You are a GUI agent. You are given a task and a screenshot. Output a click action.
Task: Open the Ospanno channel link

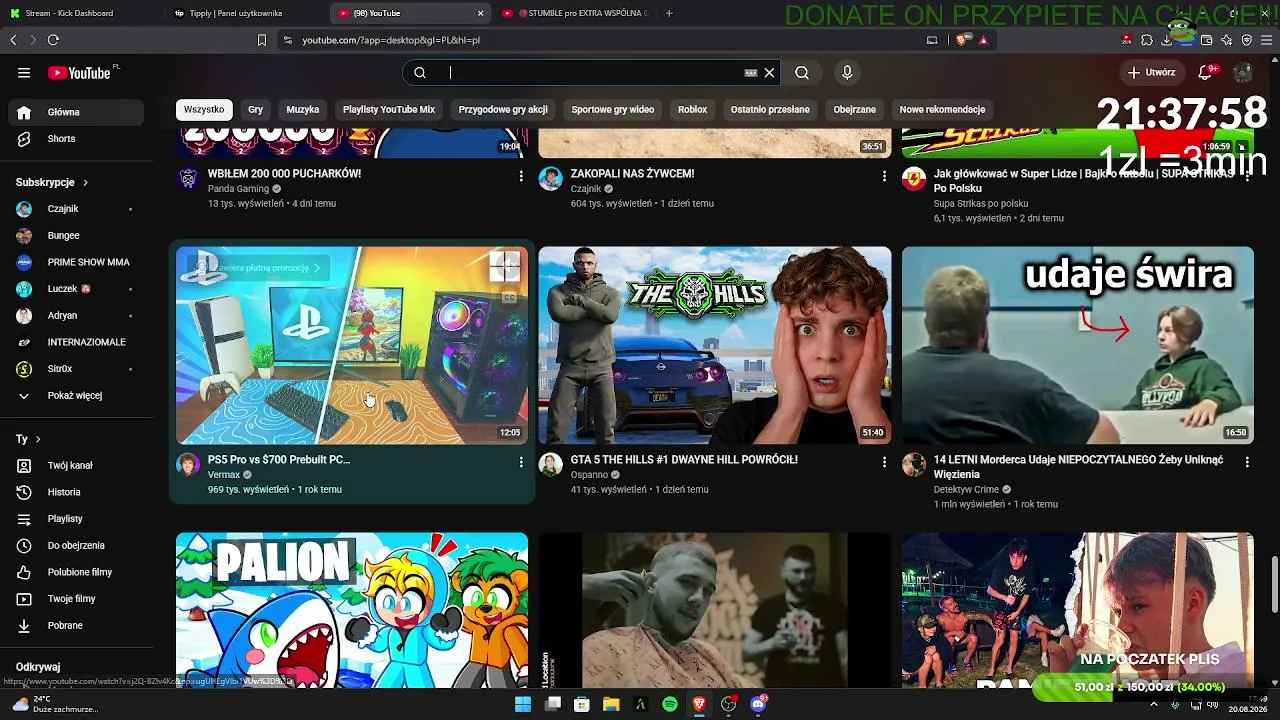(x=589, y=475)
